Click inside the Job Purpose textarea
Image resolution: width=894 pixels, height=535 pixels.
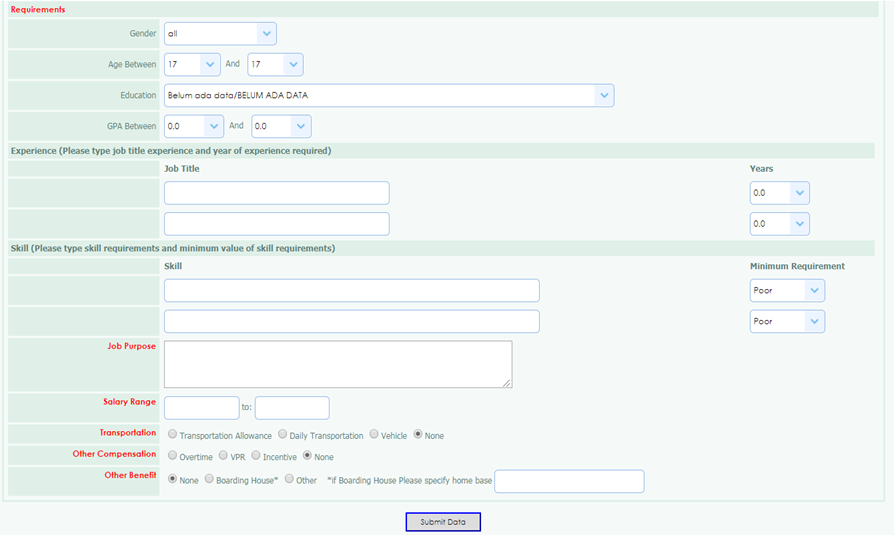[x=338, y=364]
